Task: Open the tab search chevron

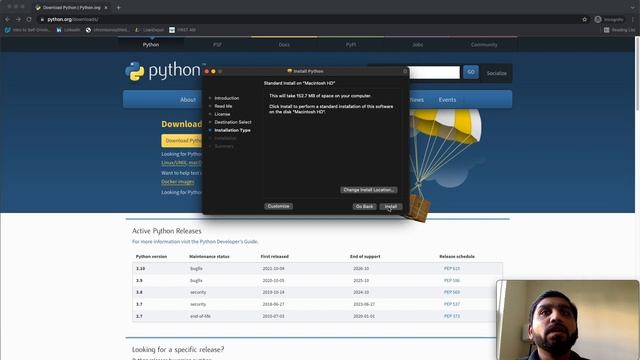Action: point(633,7)
